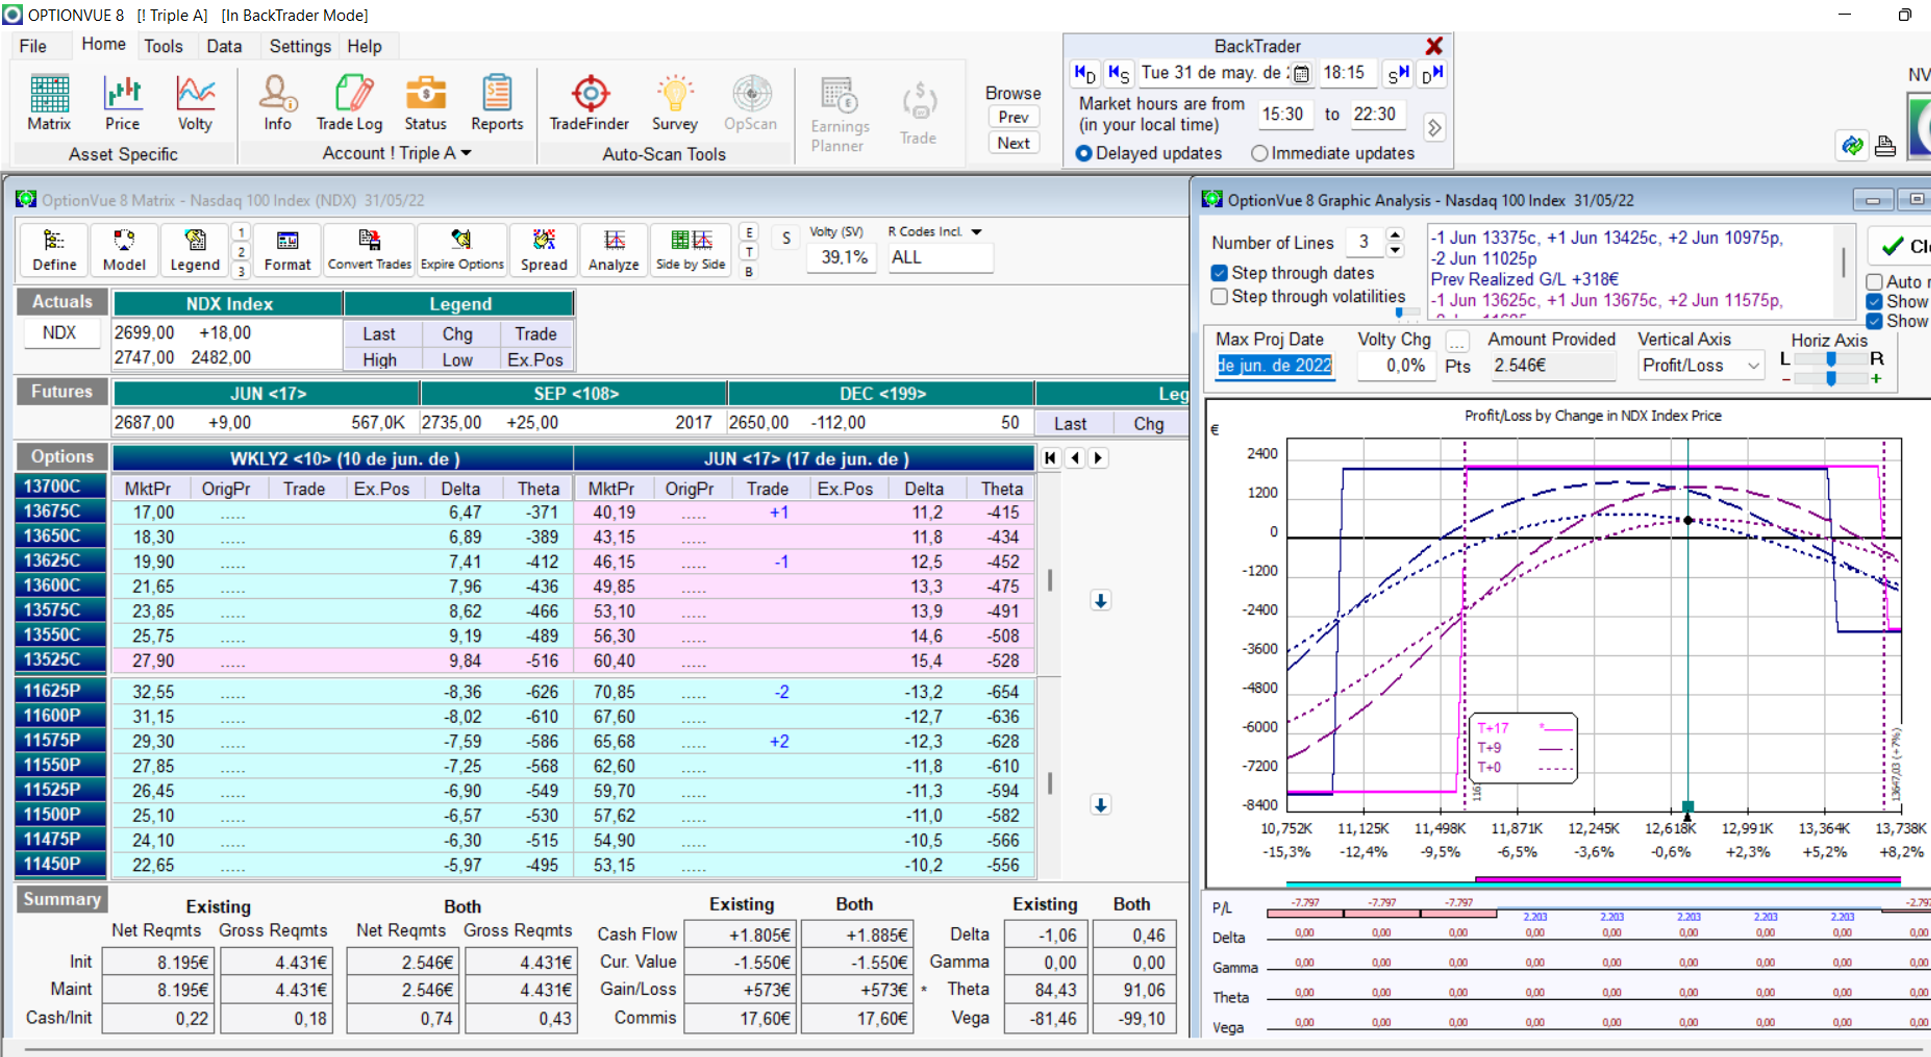Screen dimensions: 1931x1057
Task: Open the Price chart icon
Action: click(122, 103)
